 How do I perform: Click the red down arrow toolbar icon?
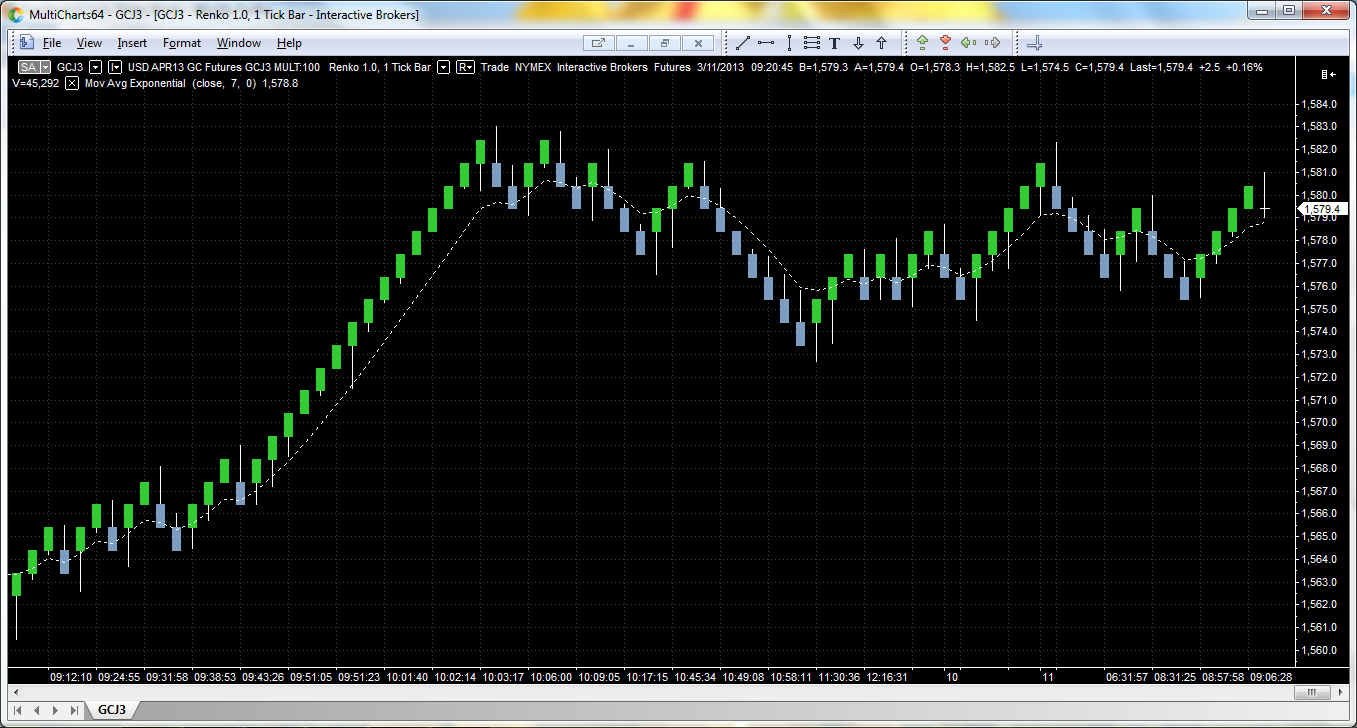(x=945, y=43)
